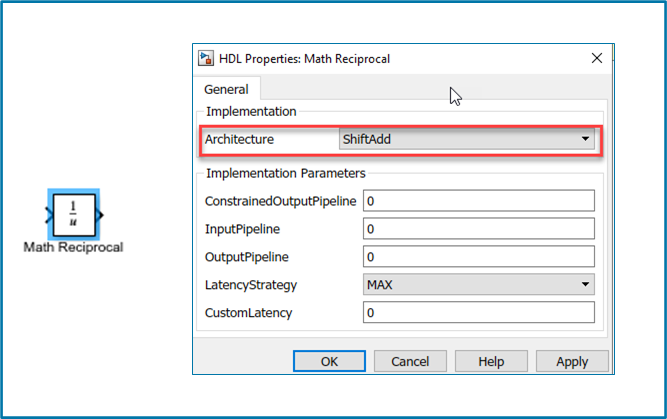Viewport: 667px width, 419px height.
Task: Click the CustomLatency value field
Action: pyautogui.click(x=479, y=313)
